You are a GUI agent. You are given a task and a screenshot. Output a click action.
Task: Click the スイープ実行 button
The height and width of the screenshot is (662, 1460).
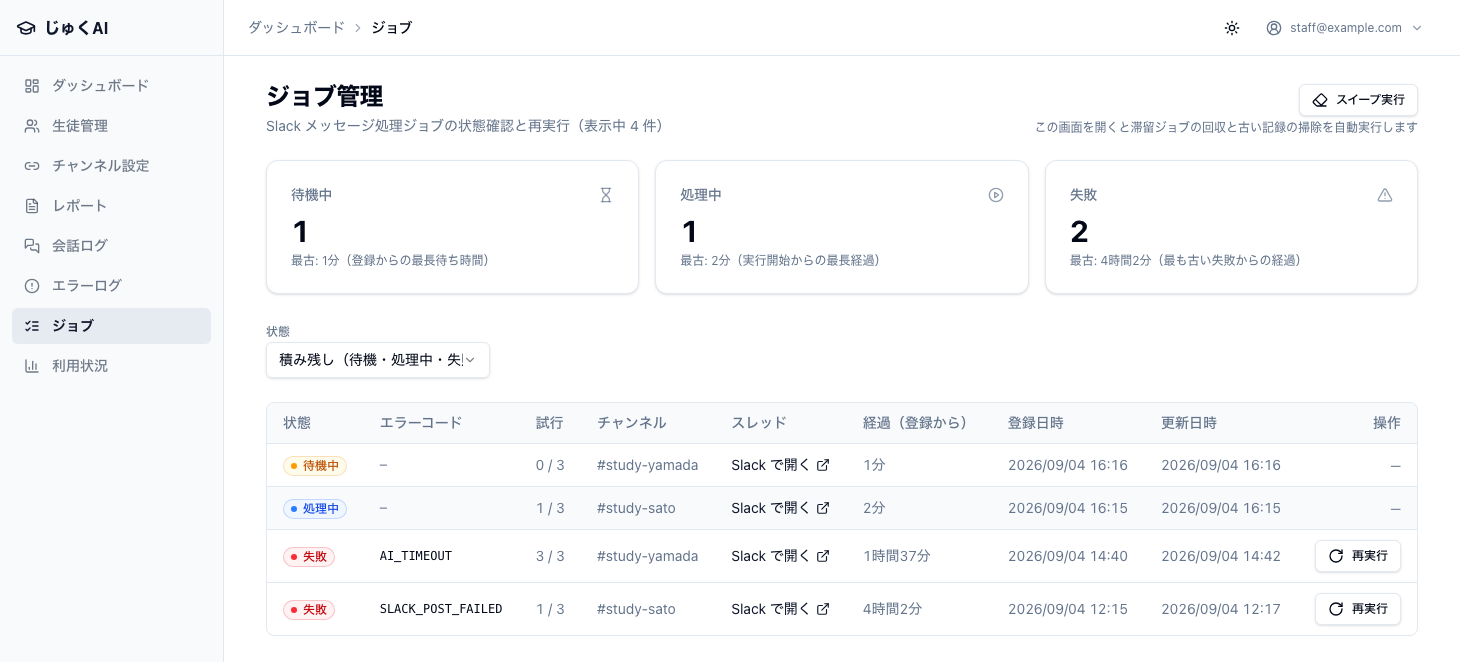[x=1358, y=100]
